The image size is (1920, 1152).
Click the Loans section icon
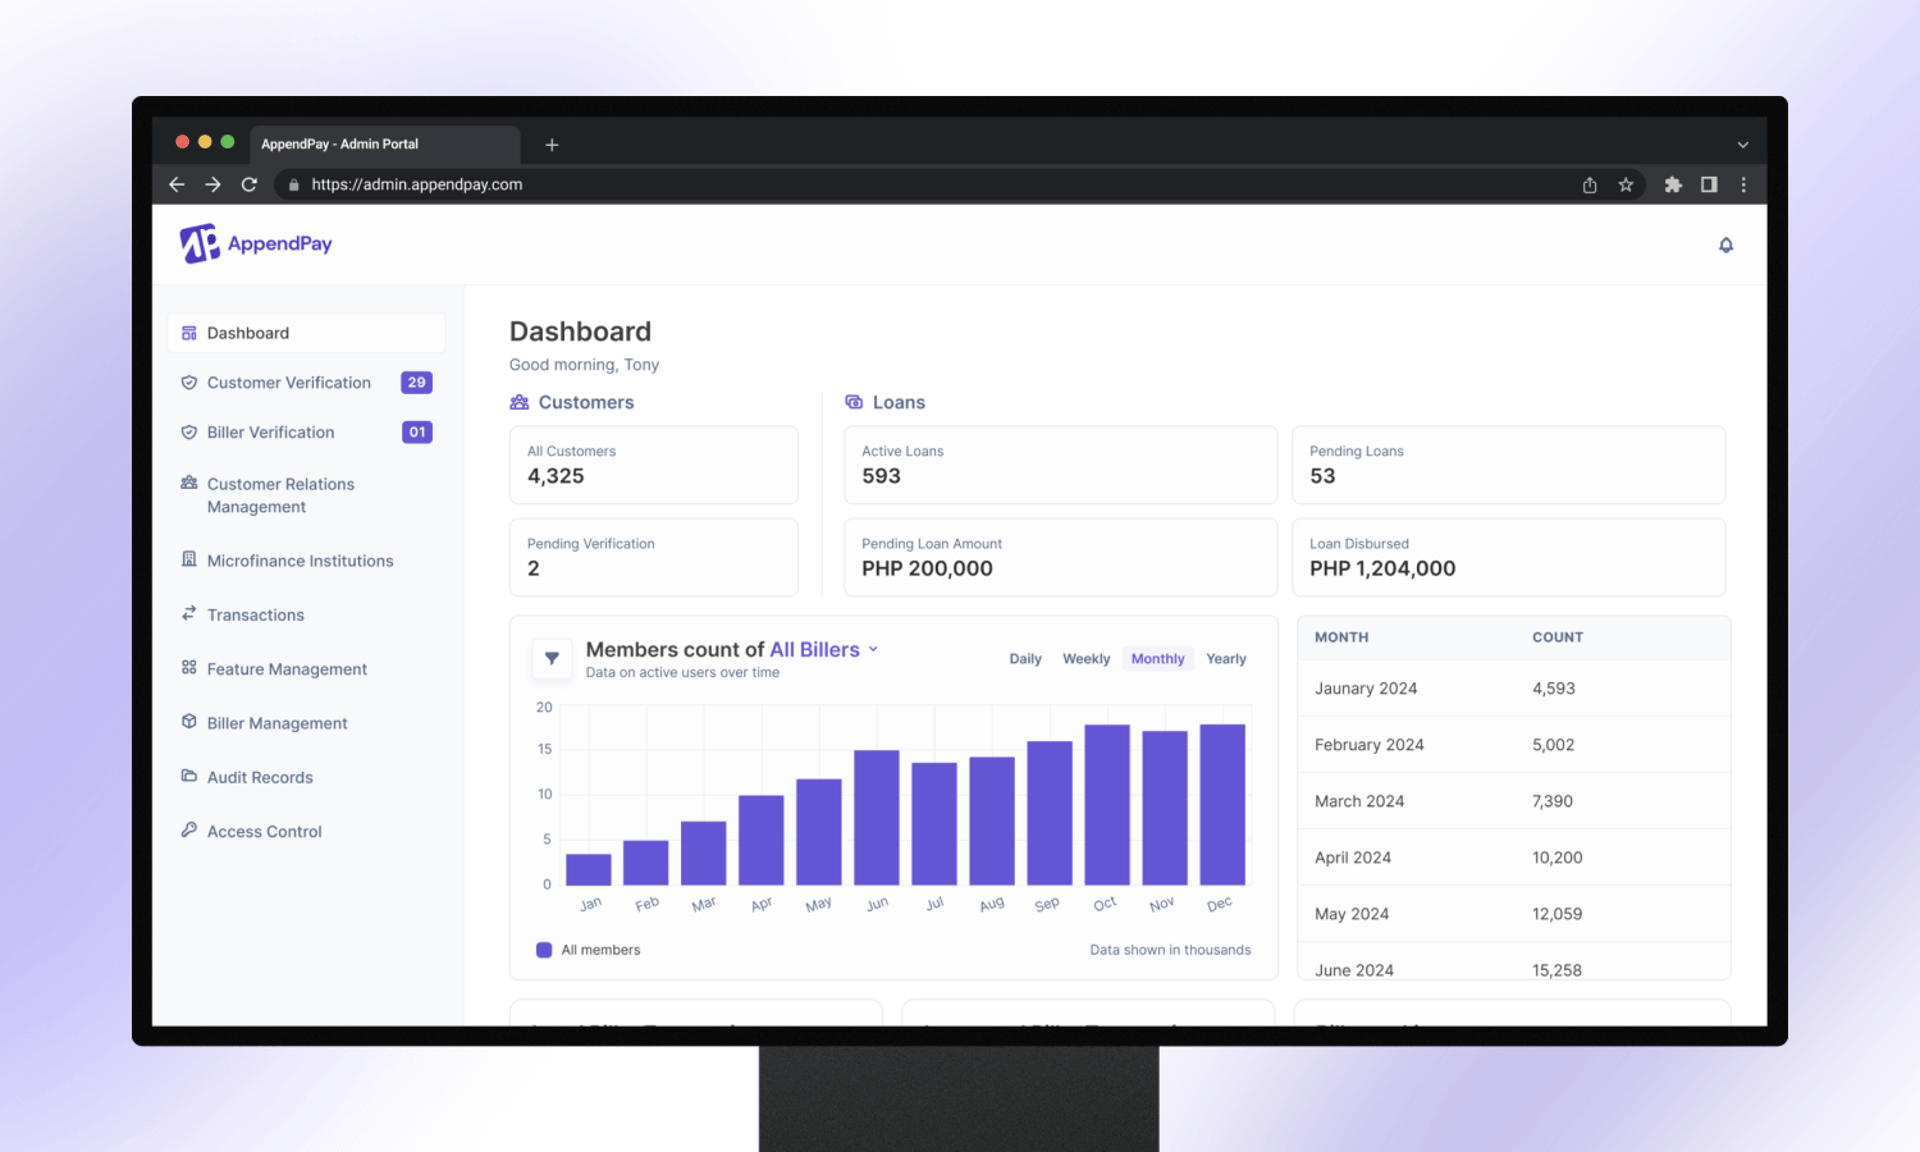coord(853,402)
